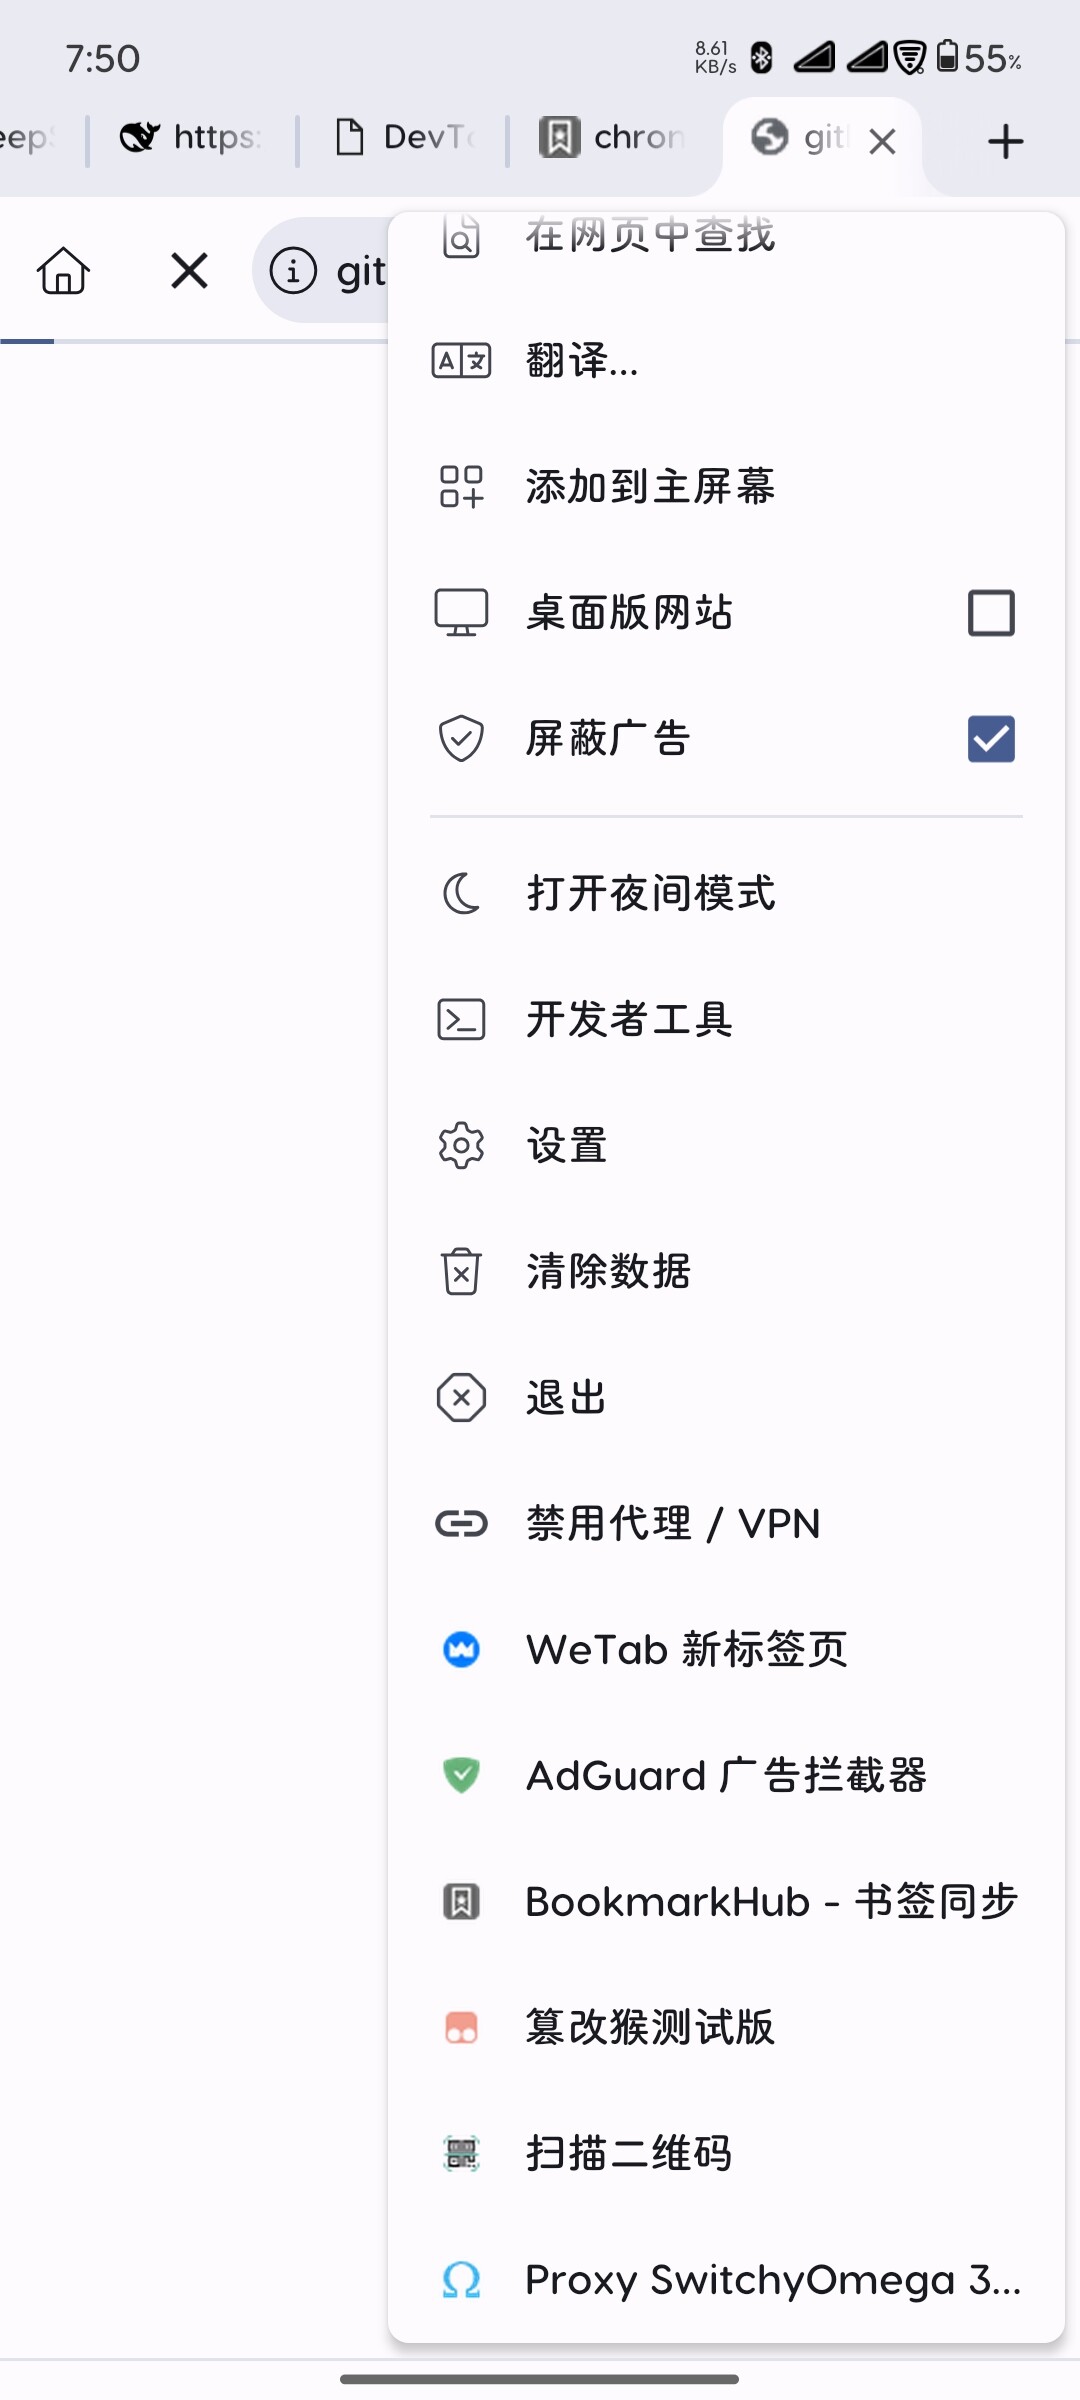Open 扫描二维码 scanner
The height and width of the screenshot is (2400, 1080).
coord(726,2153)
